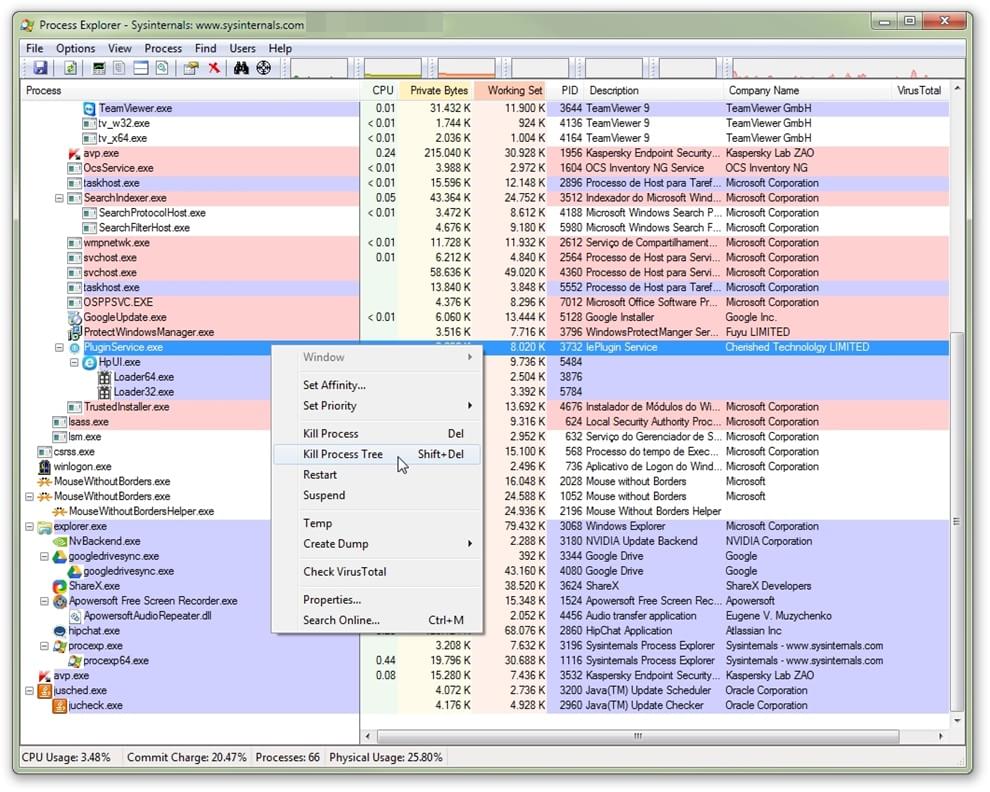Screen dimensions: 990x792
Task: Collapse the Apowersoft Free Screen Recorder.exe node
Action: click(44, 601)
